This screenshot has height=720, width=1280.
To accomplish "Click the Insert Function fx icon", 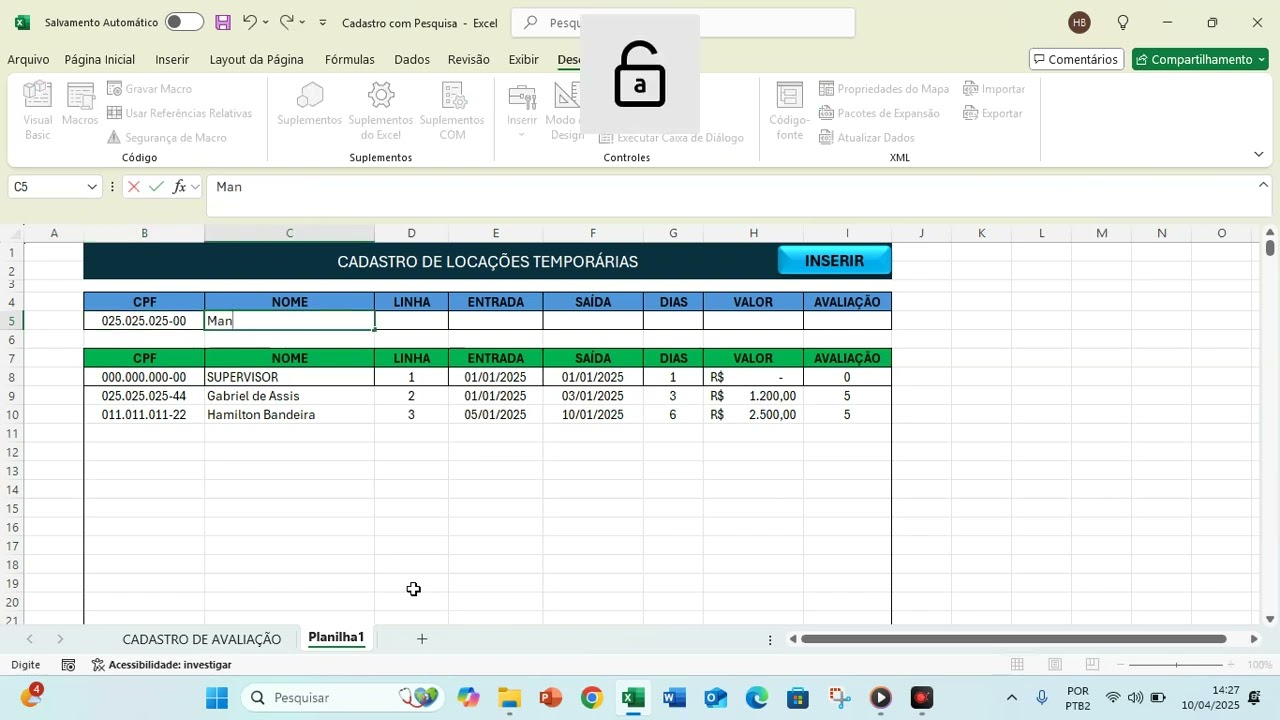I will coord(180,187).
